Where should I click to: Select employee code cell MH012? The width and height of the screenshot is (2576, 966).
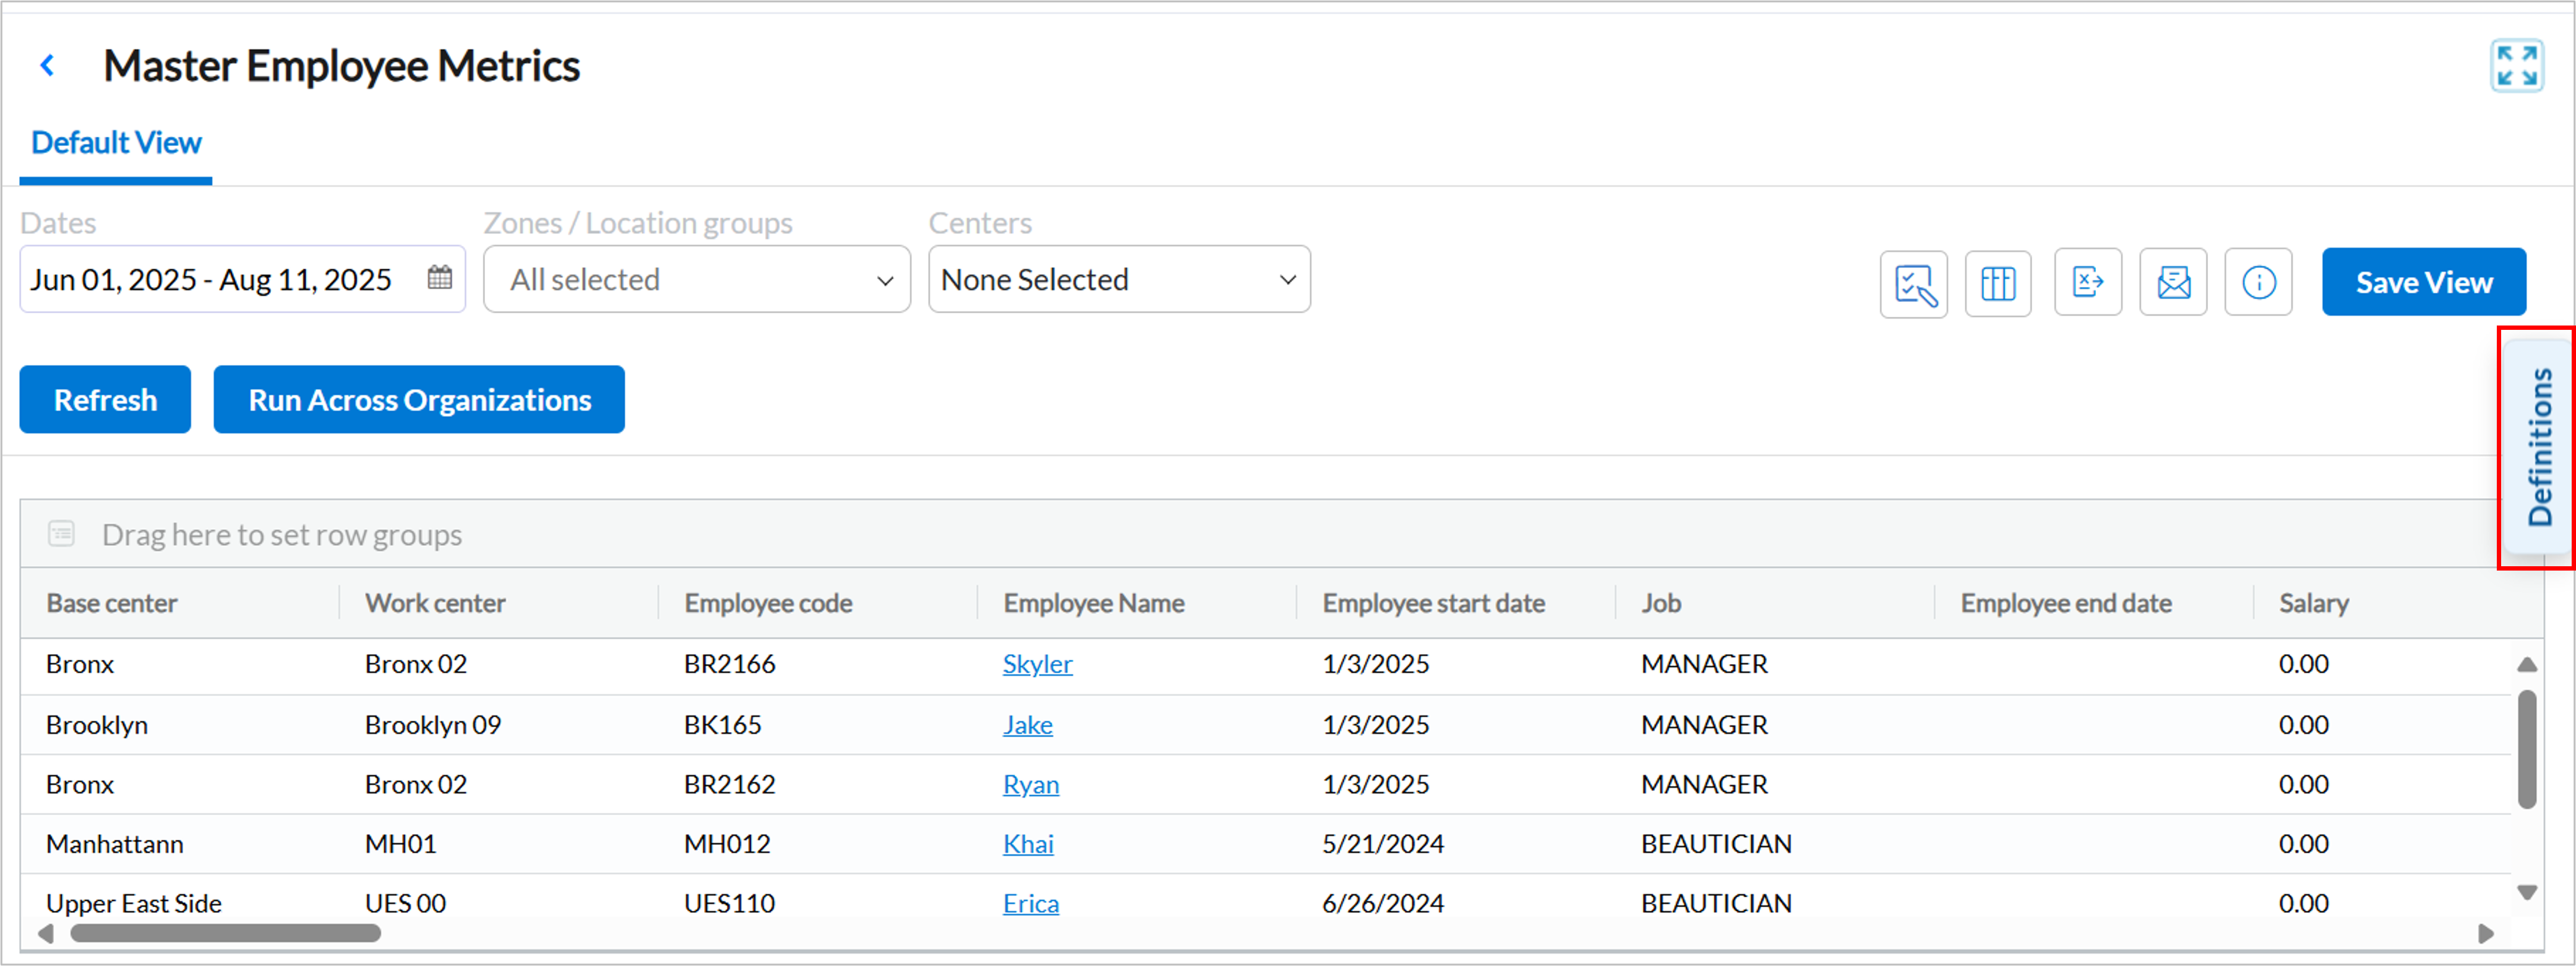[x=727, y=844]
